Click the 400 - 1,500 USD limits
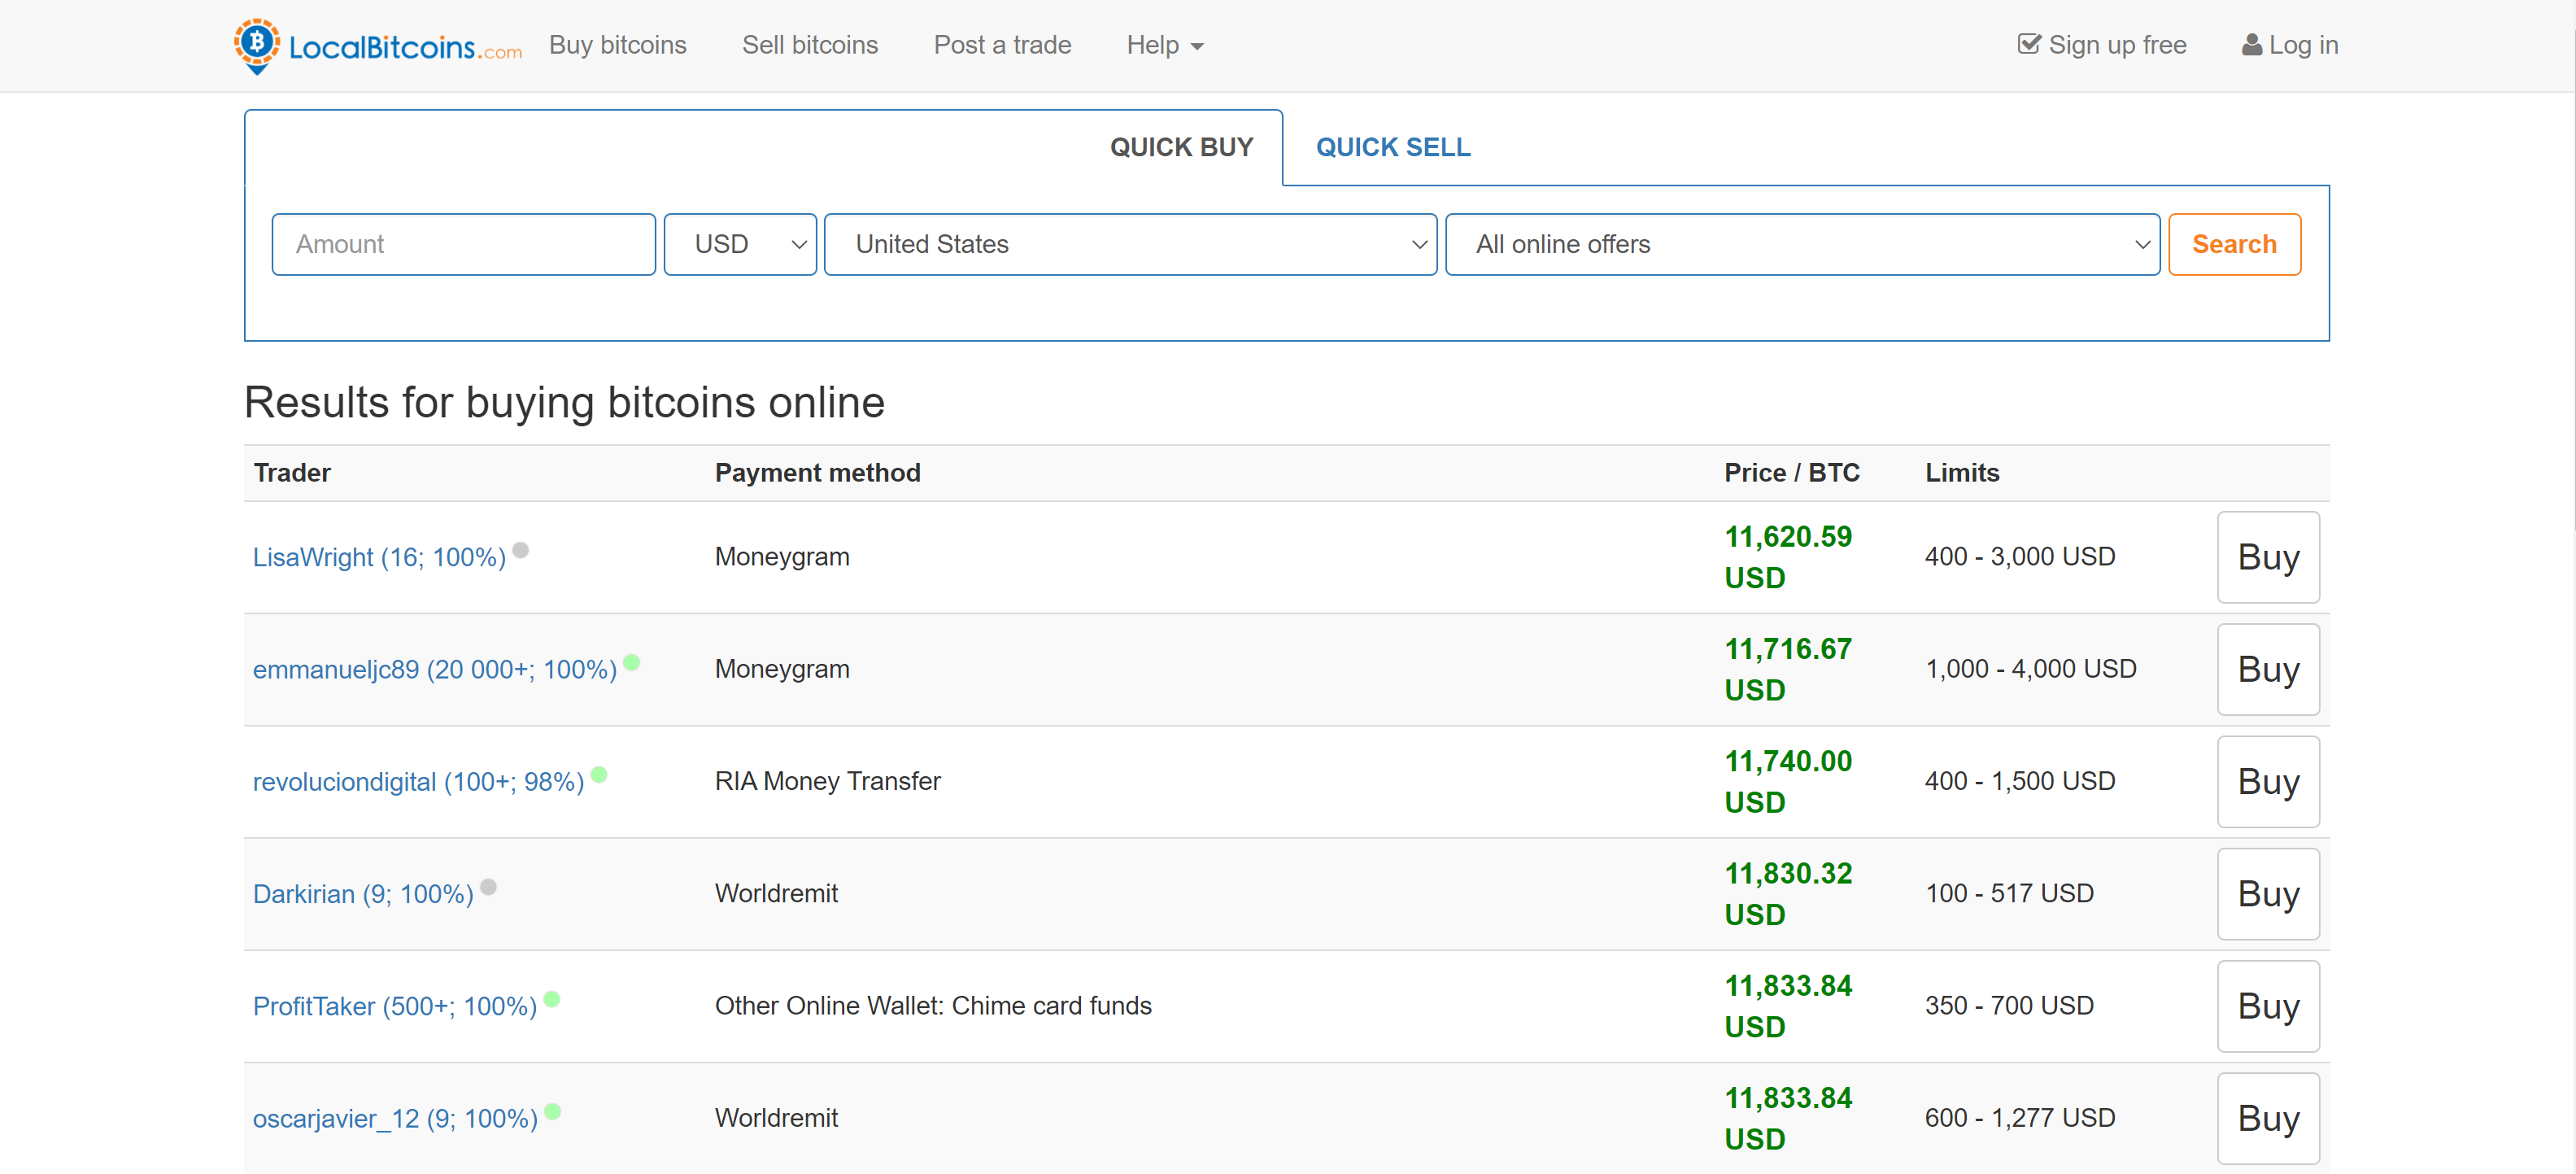Screen dimensions: 2576x1174 pyautogui.click(x=2019, y=781)
